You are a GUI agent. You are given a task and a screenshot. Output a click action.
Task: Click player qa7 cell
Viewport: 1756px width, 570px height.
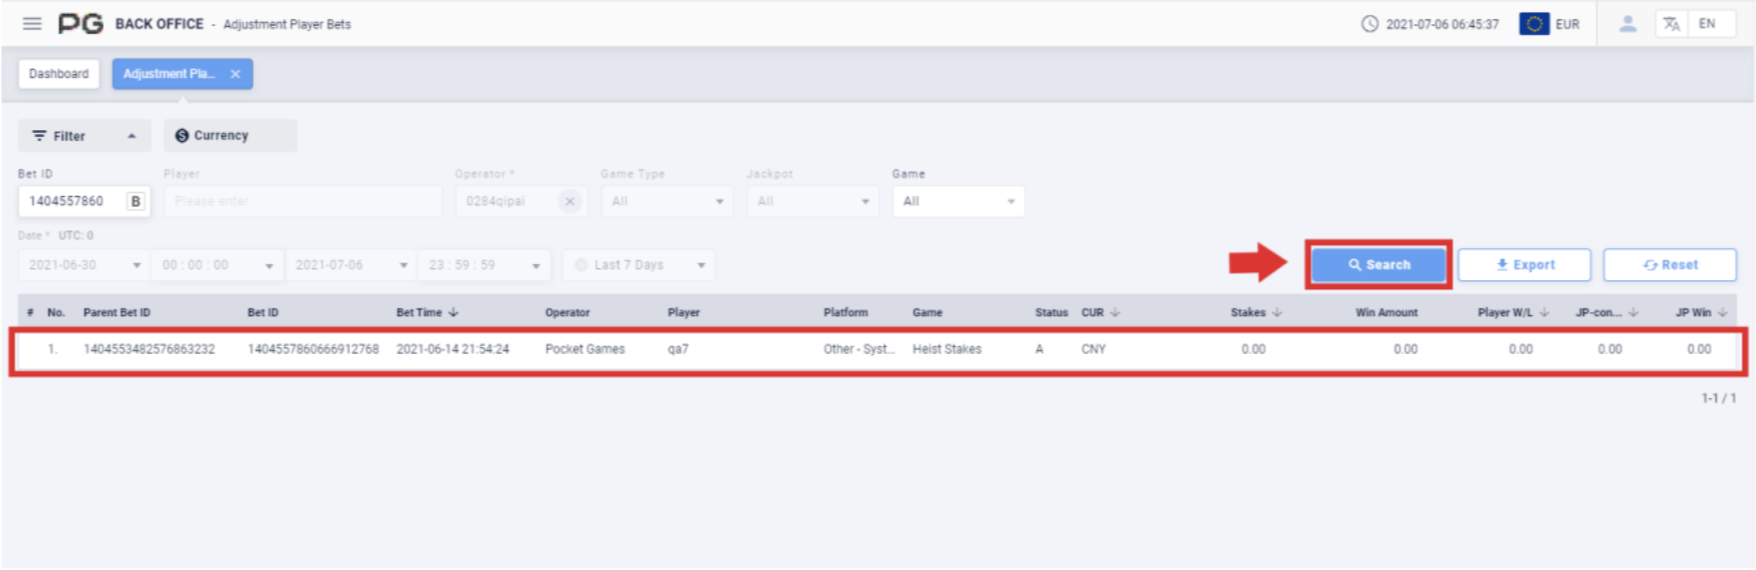pyautogui.click(x=678, y=349)
